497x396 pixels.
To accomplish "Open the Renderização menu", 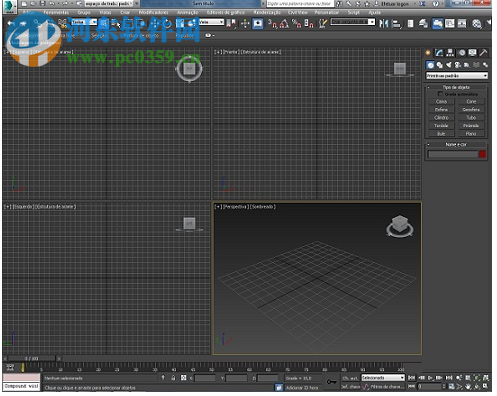I will [267, 12].
